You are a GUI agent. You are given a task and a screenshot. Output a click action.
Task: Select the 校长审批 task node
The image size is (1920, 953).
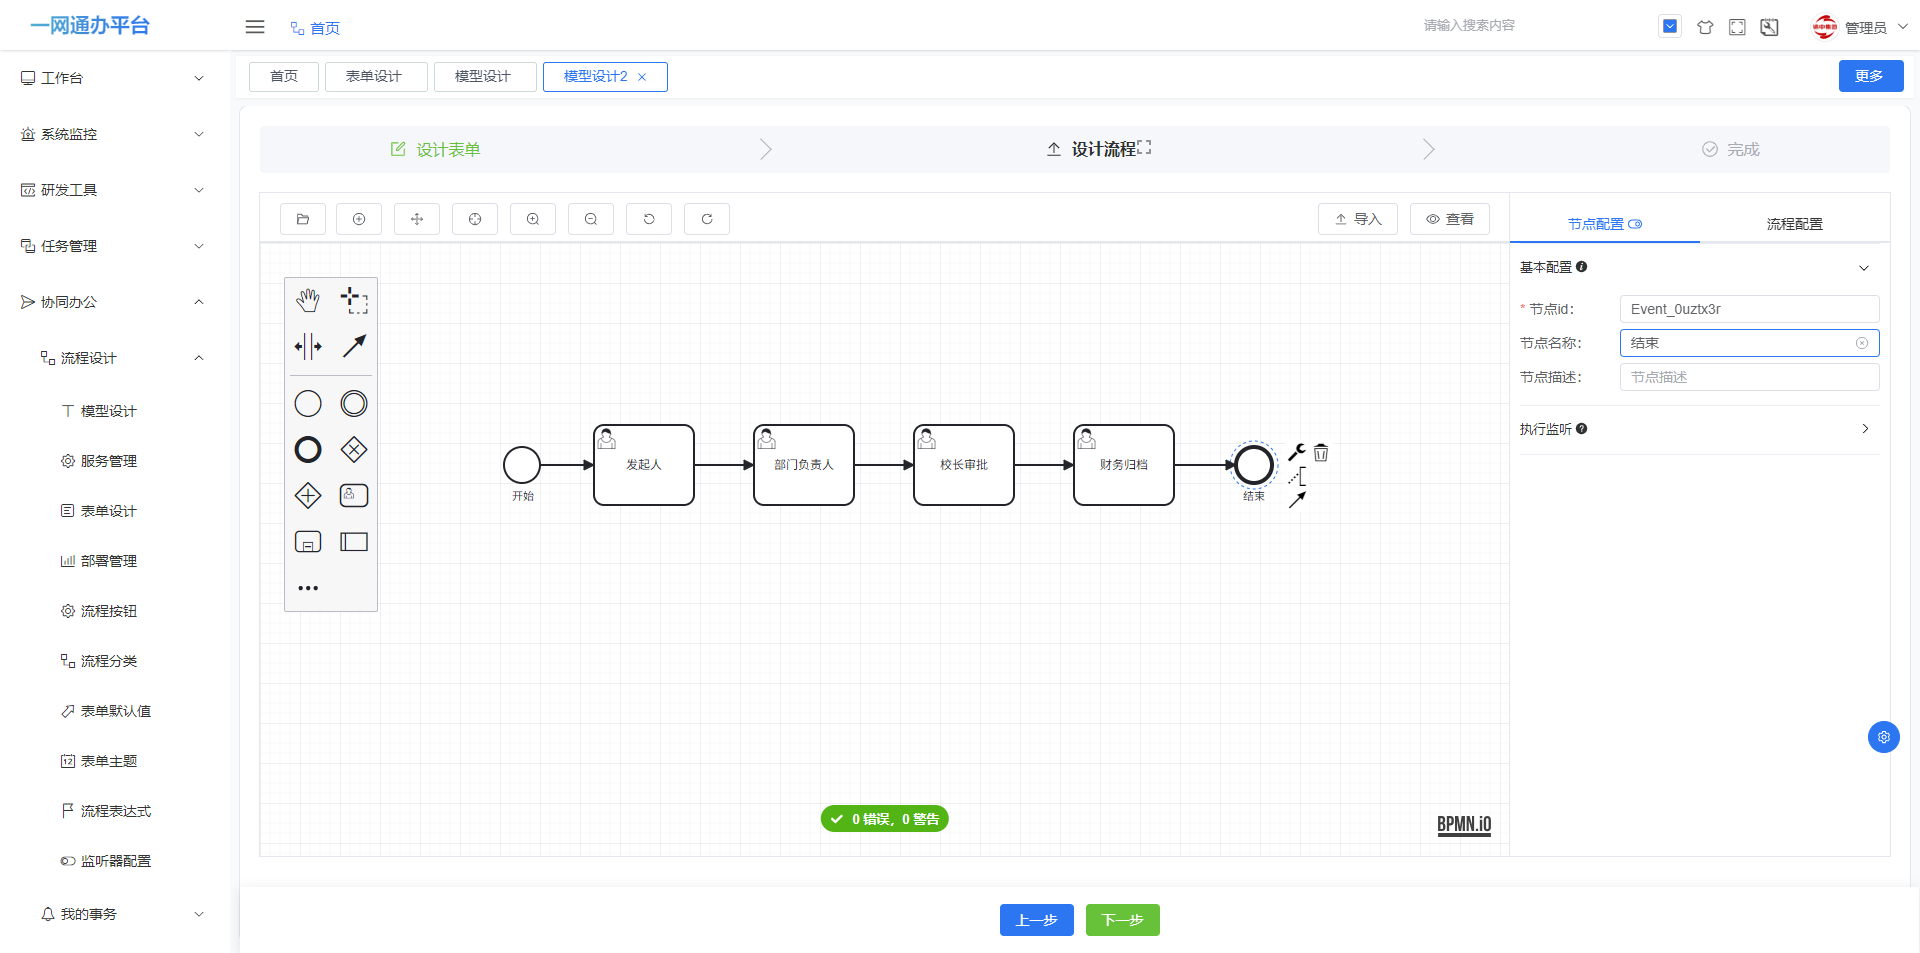point(964,465)
